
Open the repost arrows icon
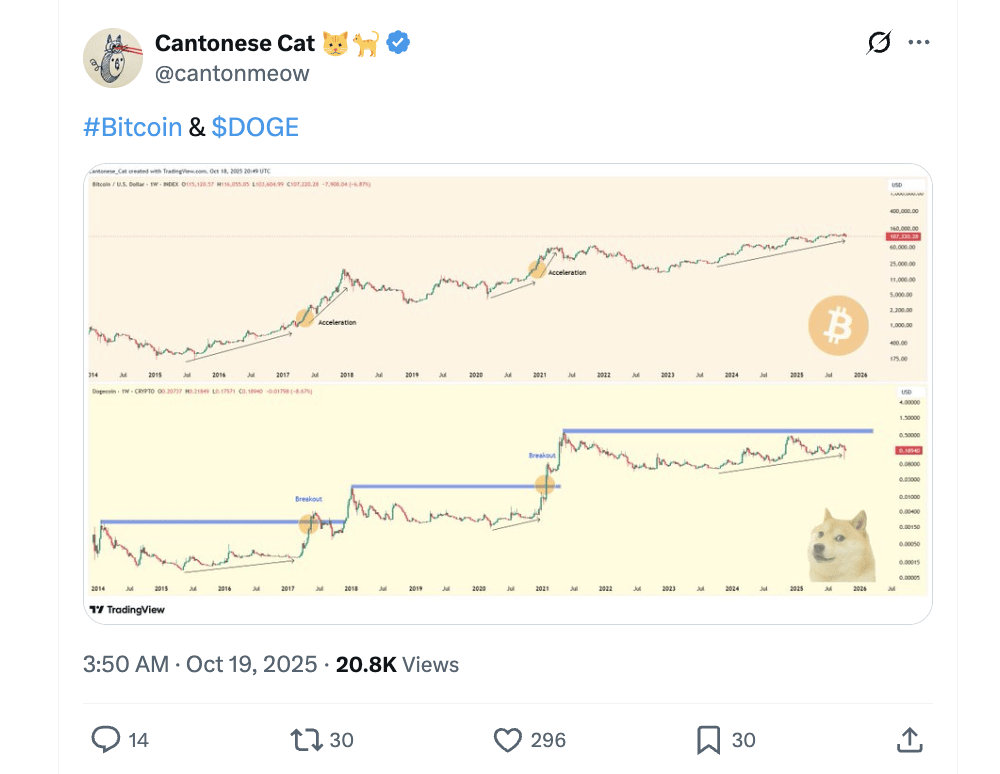click(306, 739)
